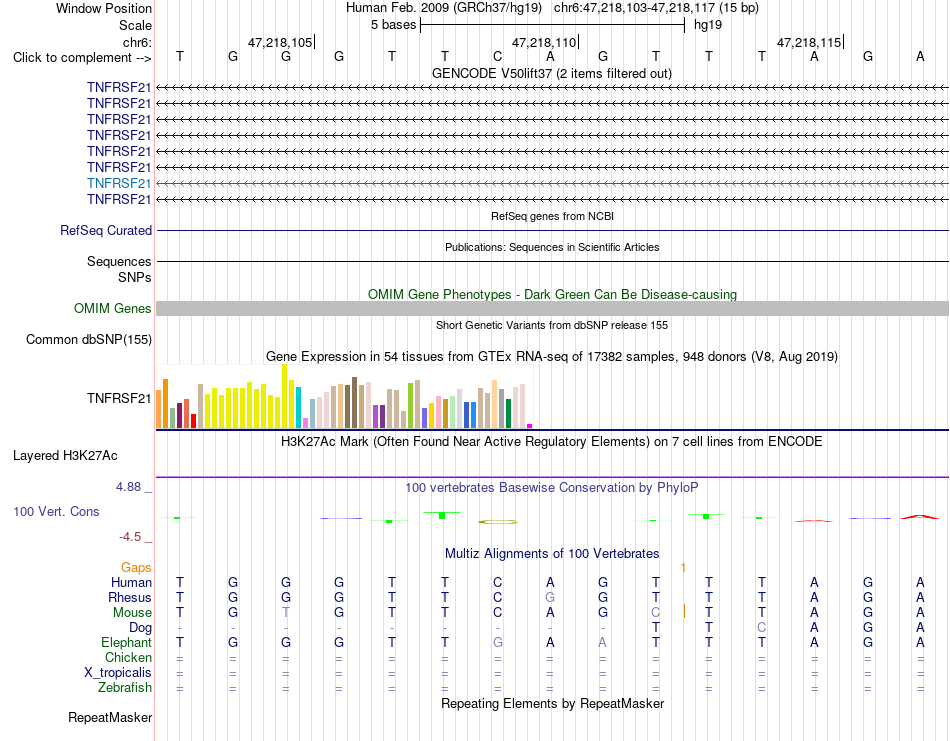The height and width of the screenshot is (741, 950).
Task: Click the '100 Vert. Cons' track label
Action: [x=56, y=511]
